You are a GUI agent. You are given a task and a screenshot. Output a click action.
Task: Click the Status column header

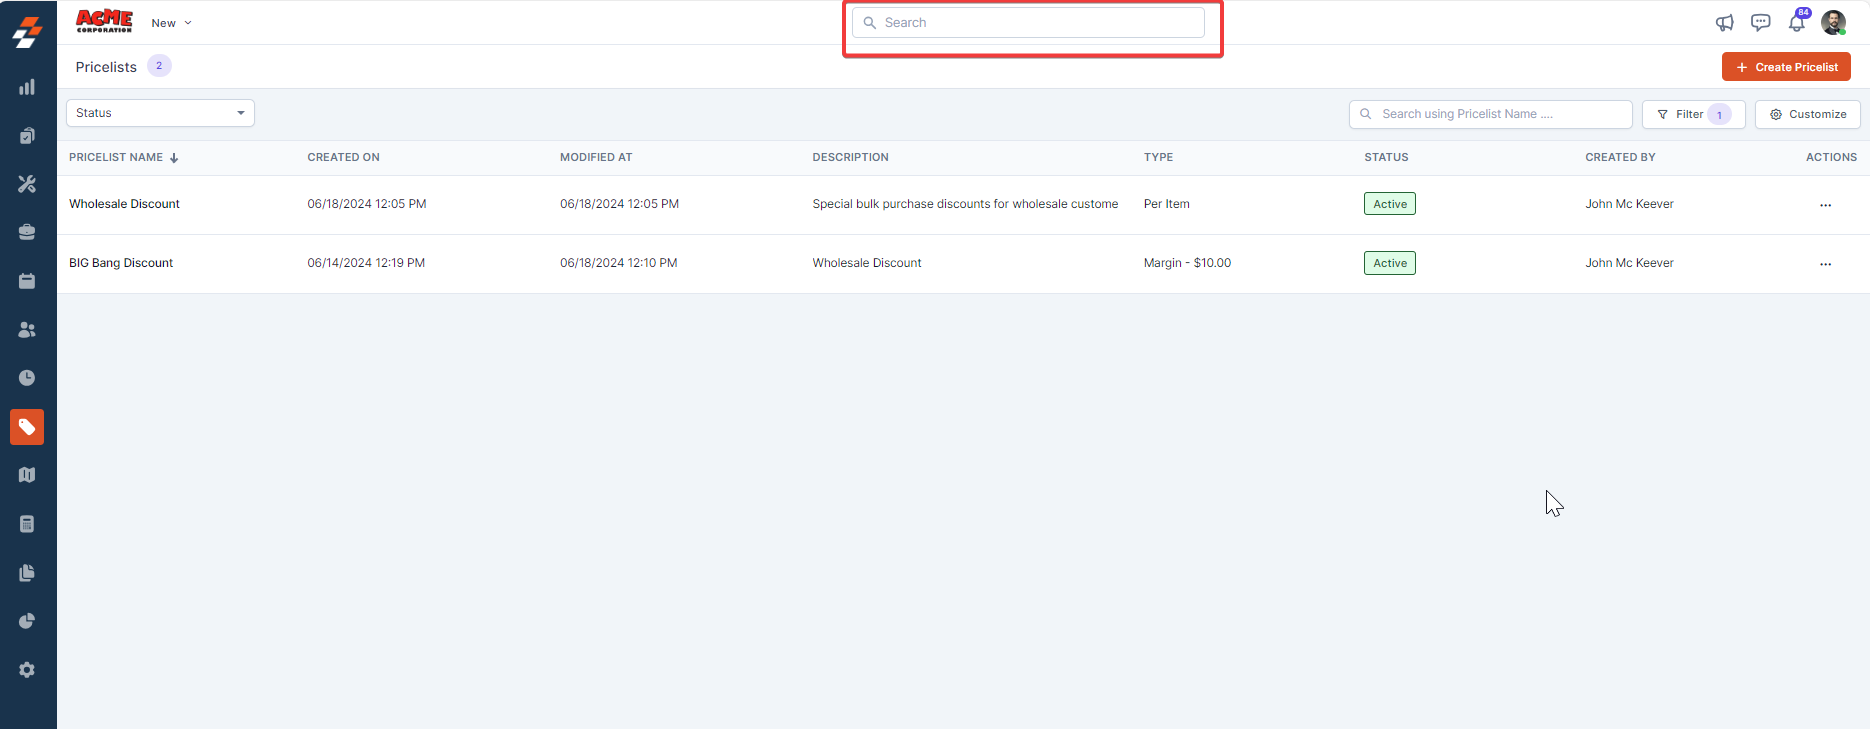coord(1386,157)
